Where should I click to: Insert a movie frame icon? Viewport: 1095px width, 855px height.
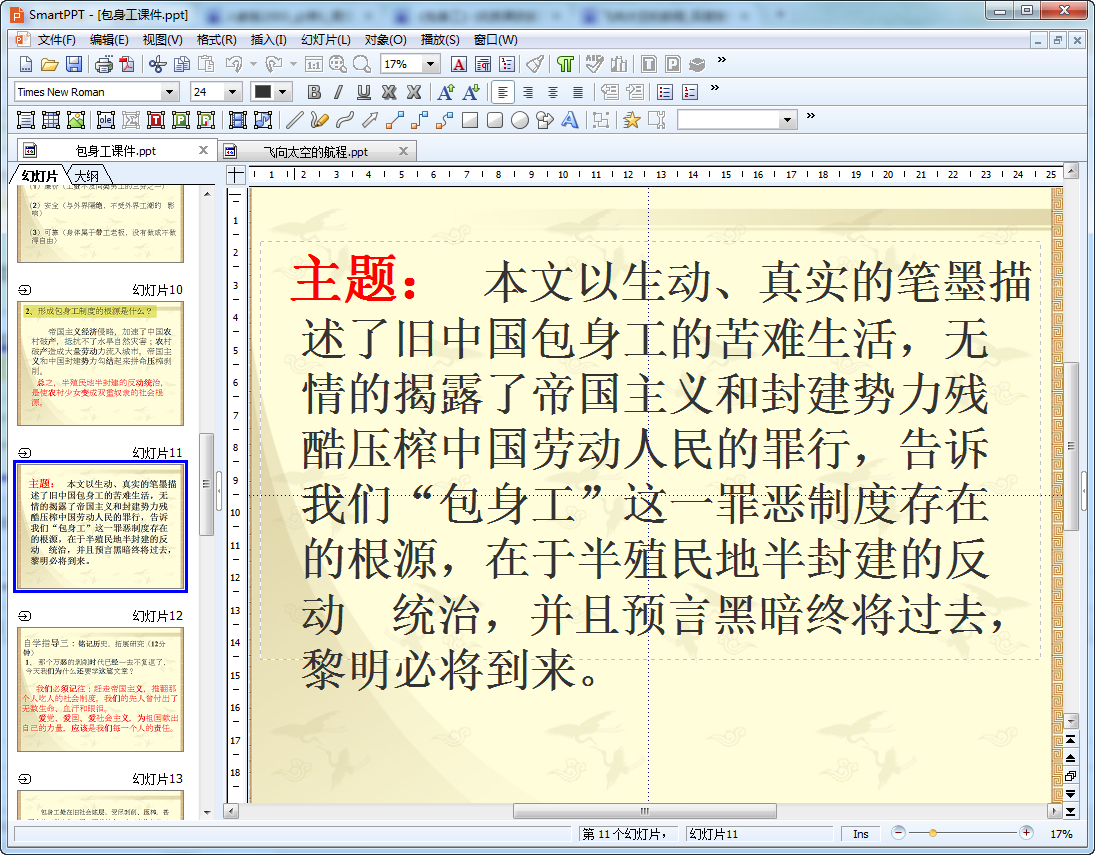(x=237, y=120)
